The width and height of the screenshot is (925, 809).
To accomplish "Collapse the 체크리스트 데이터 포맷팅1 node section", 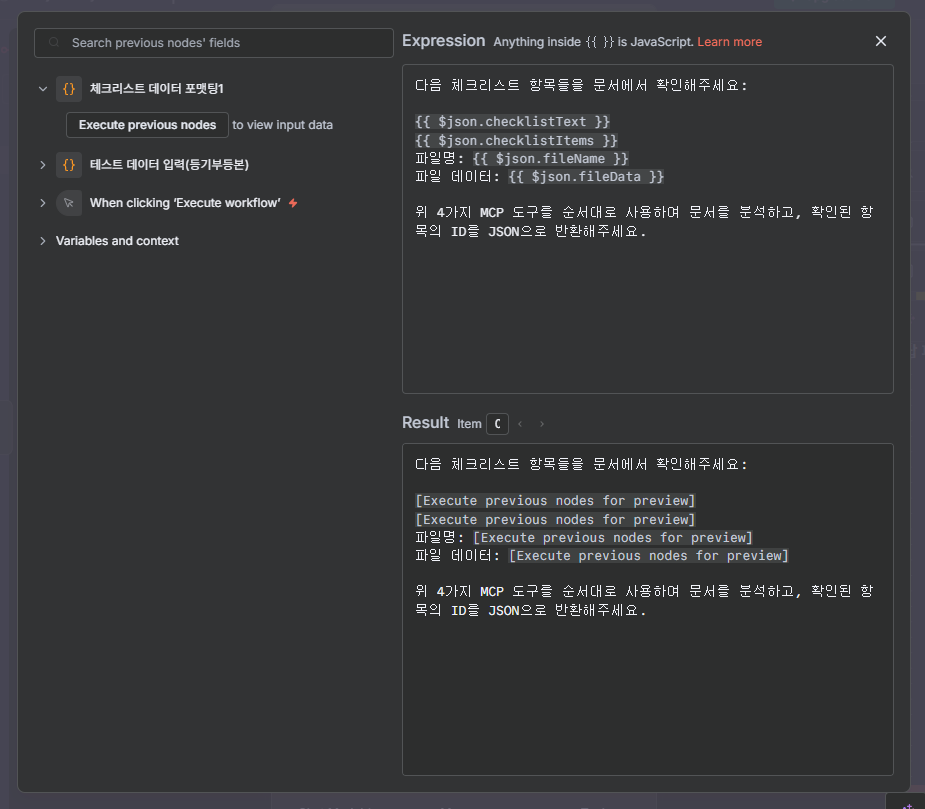I will pos(43,89).
